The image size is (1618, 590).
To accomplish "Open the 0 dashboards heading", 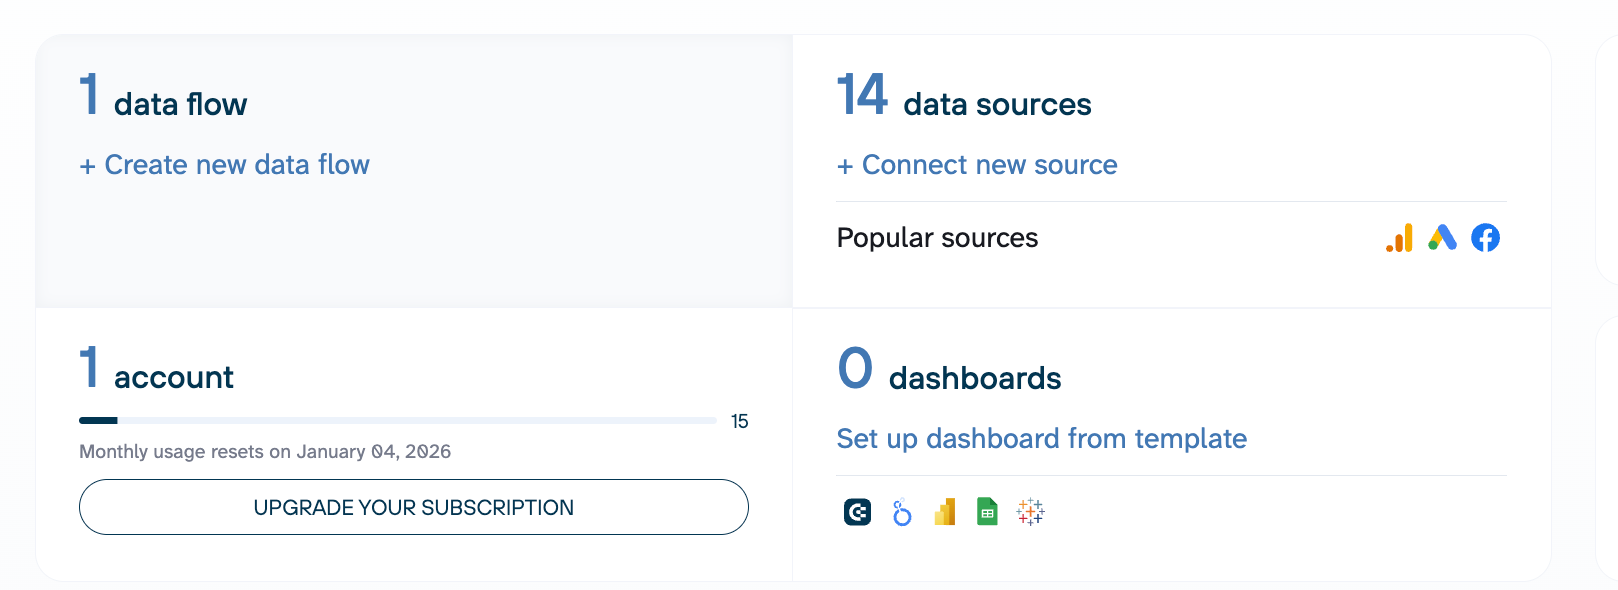I will pyautogui.click(x=949, y=372).
